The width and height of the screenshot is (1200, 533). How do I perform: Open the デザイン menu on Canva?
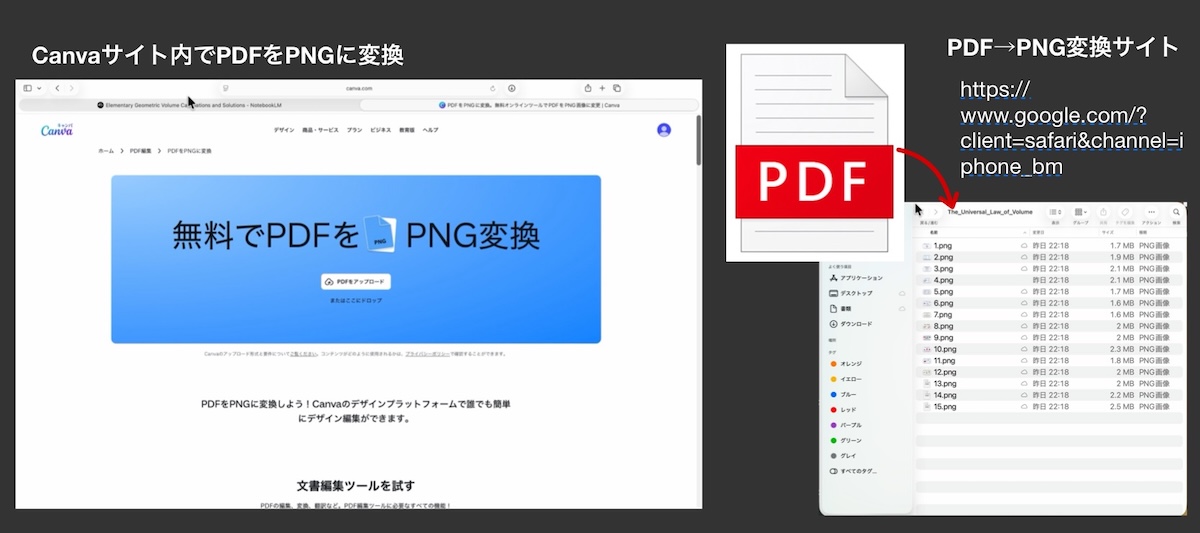point(284,130)
